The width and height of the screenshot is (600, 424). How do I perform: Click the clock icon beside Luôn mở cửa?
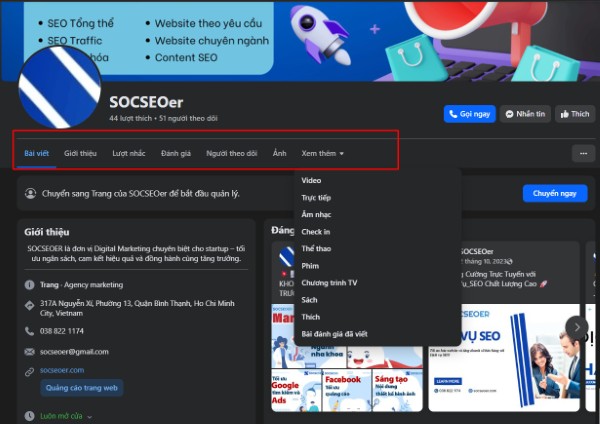pyautogui.click(x=29, y=416)
